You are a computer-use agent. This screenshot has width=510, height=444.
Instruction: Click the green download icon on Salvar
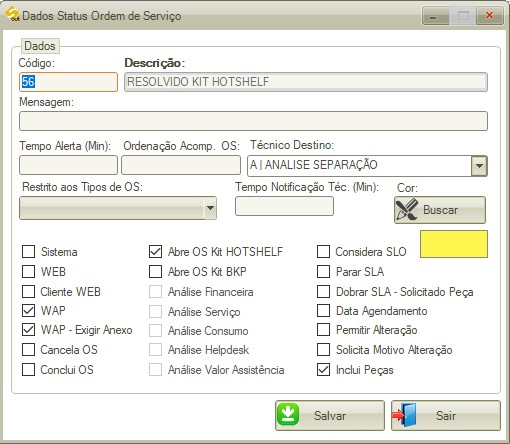pyautogui.click(x=288, y=415)
